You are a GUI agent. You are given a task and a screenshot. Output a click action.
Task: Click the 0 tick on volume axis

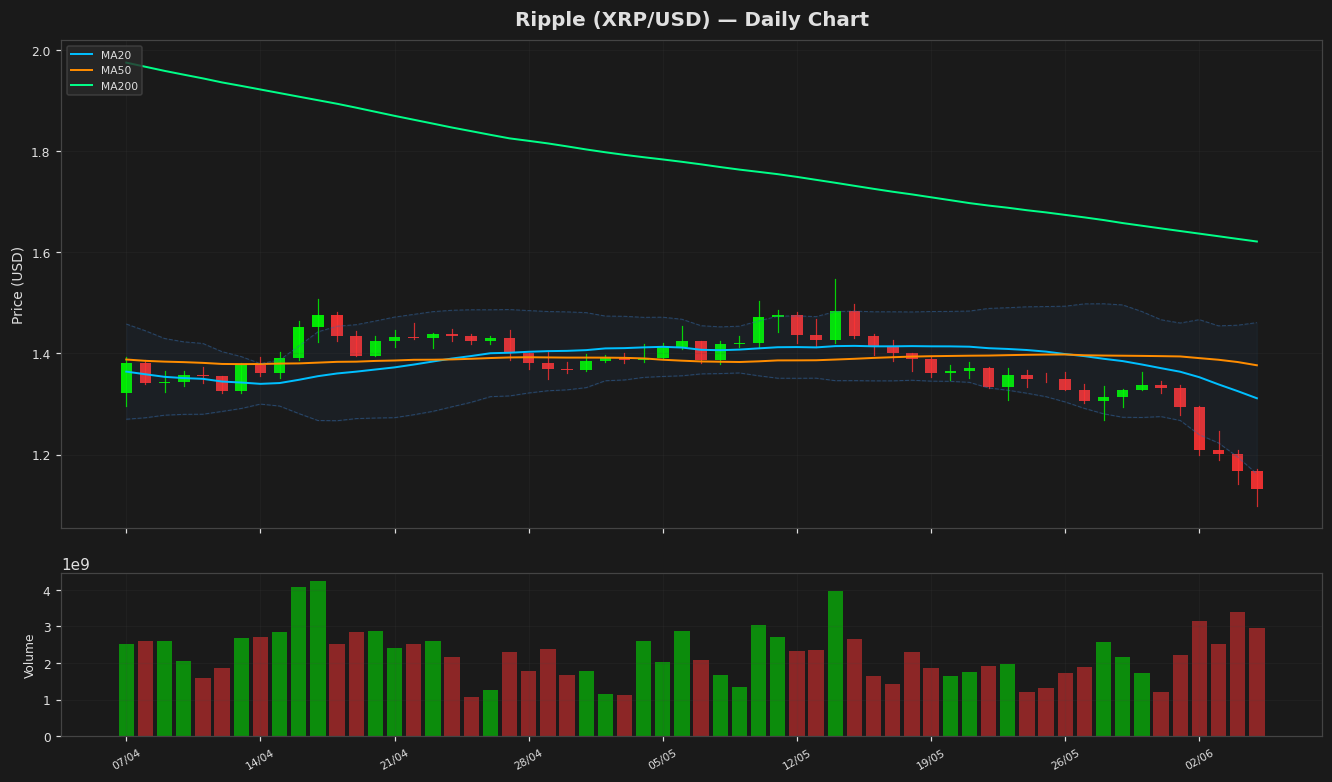(47, 737)
